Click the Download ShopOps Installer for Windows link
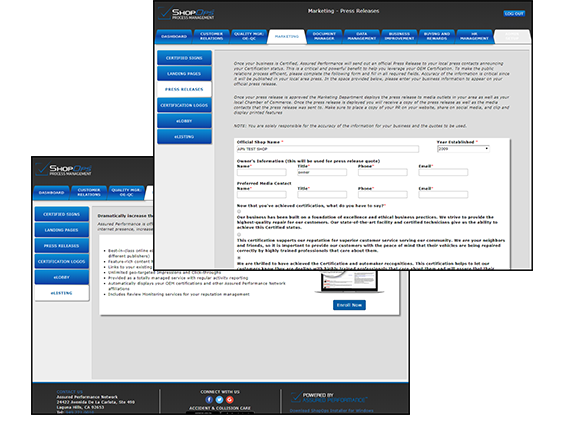This screenshot has width=566, height=426. pos(331,410)
